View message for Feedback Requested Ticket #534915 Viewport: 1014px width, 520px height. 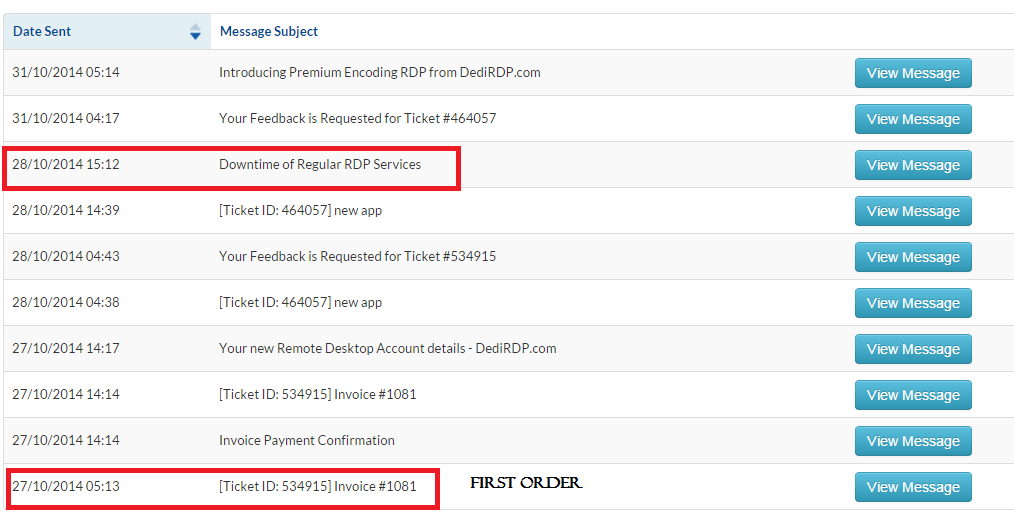[x=912, y=257]
